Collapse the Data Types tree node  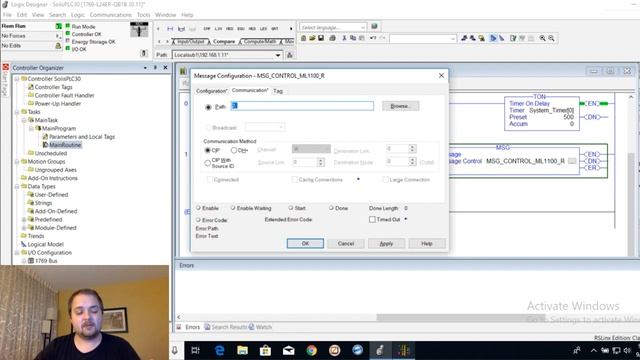tap(17, 187)
